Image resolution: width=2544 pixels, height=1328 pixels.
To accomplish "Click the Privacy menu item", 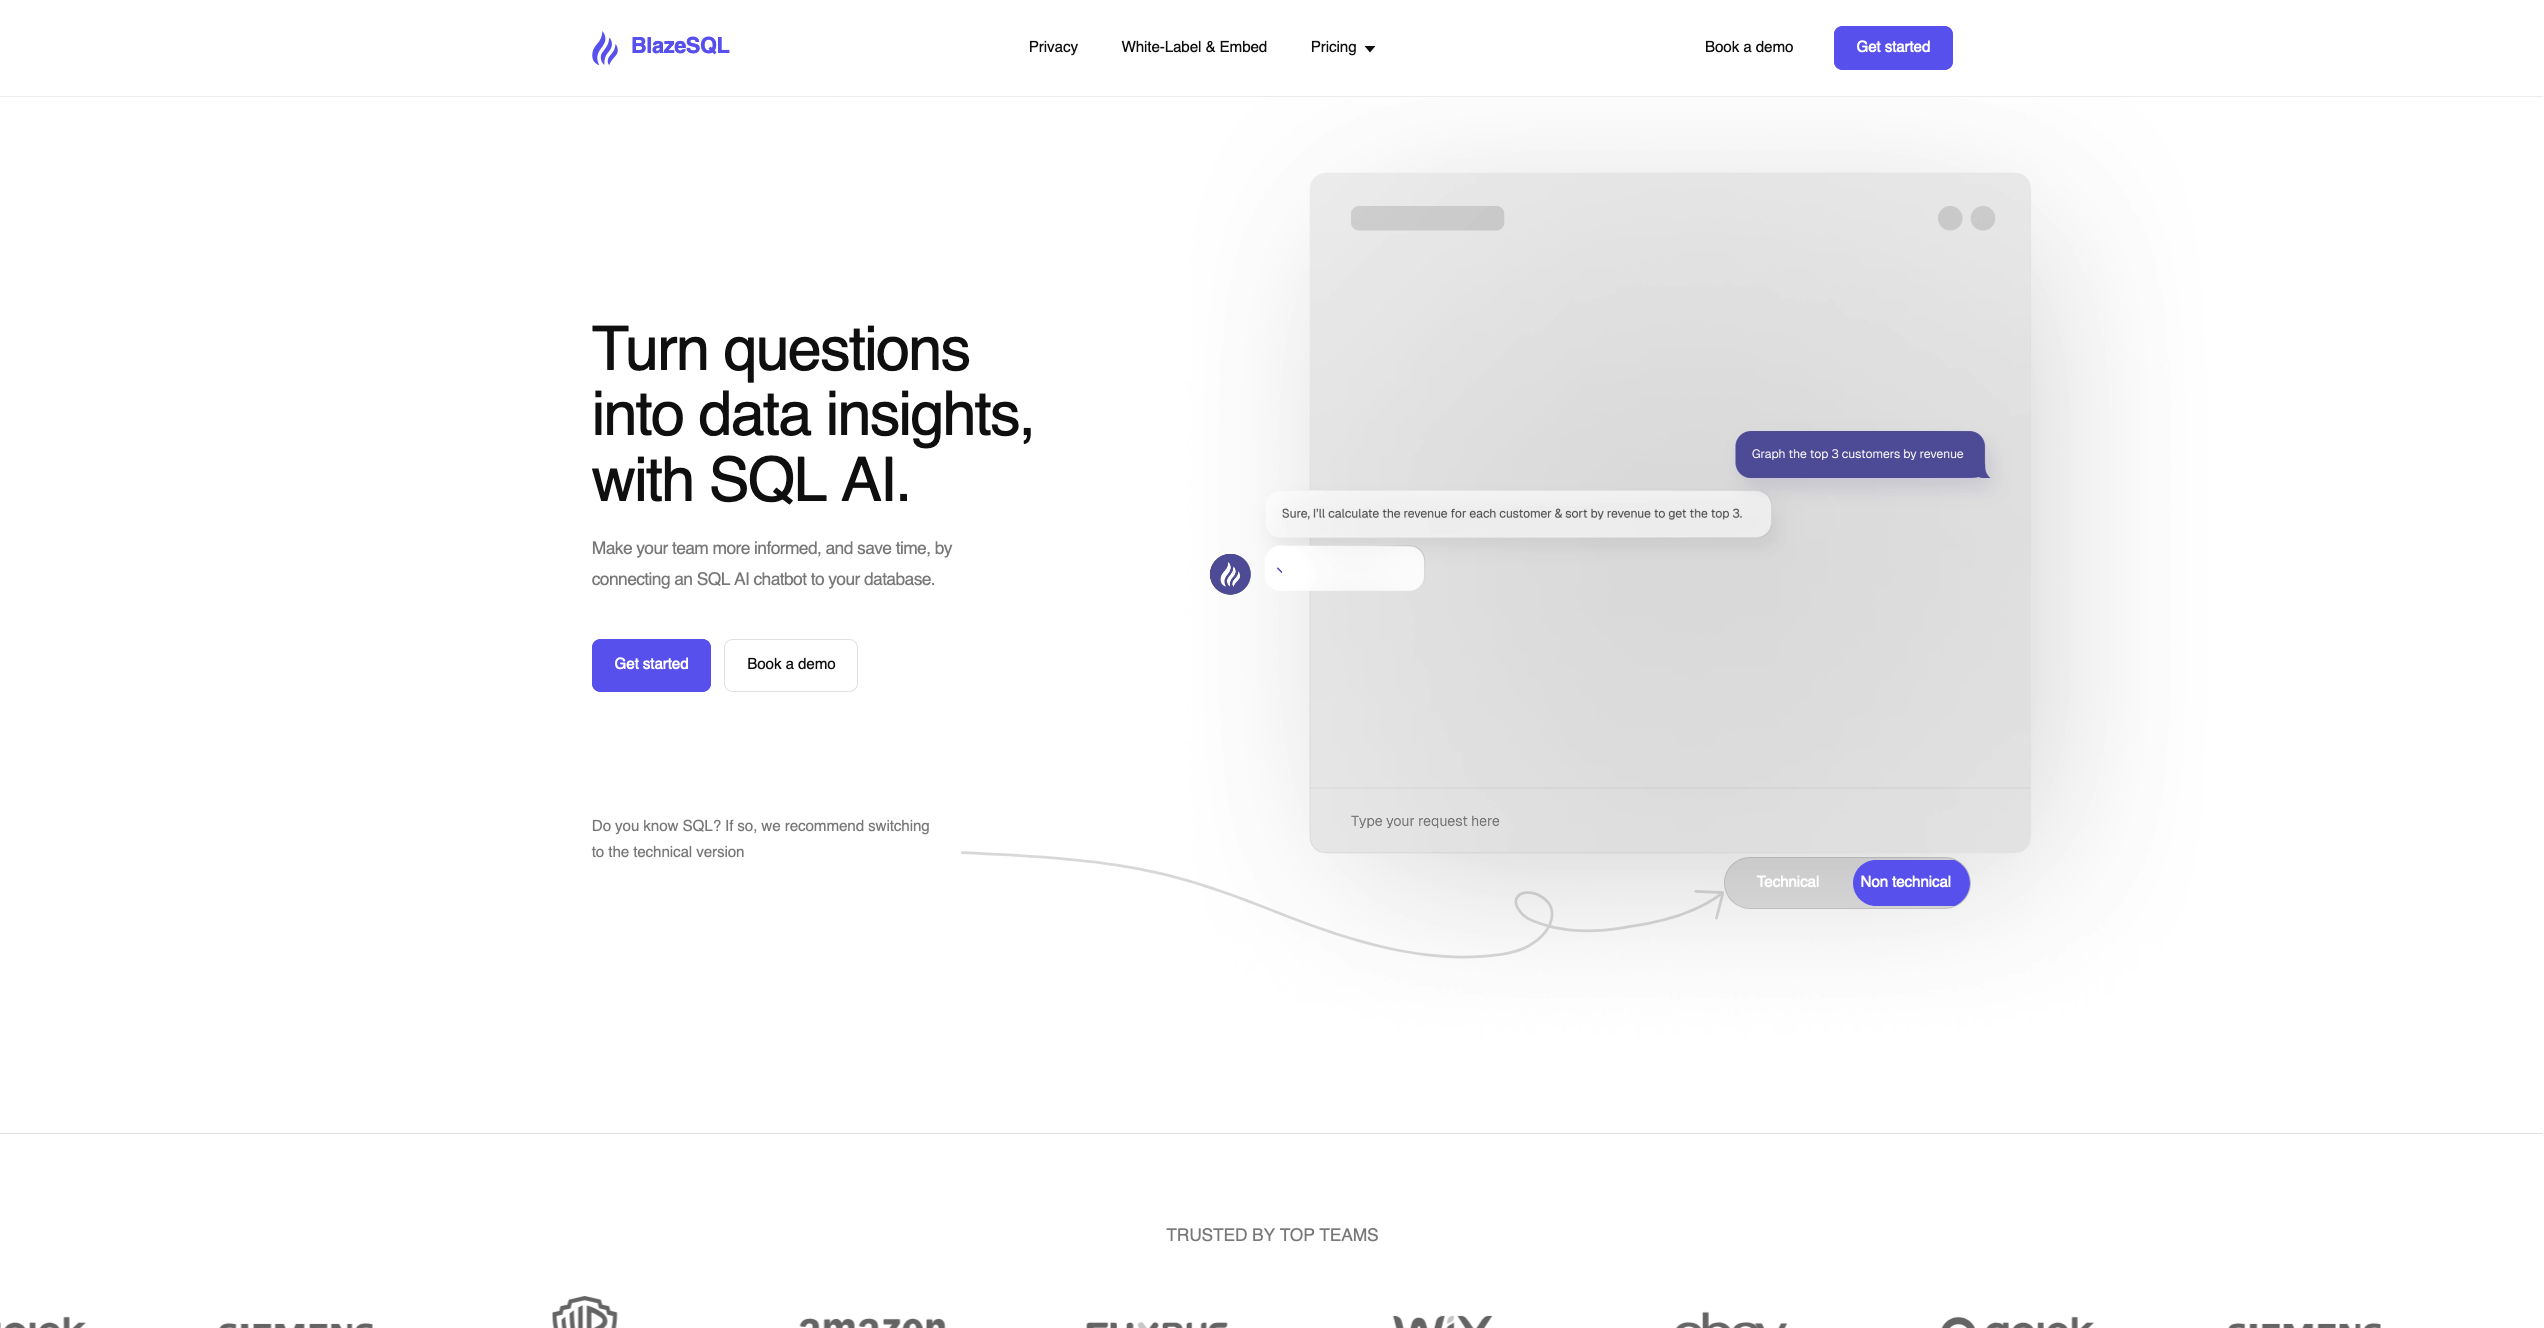I will point(1053,45).
